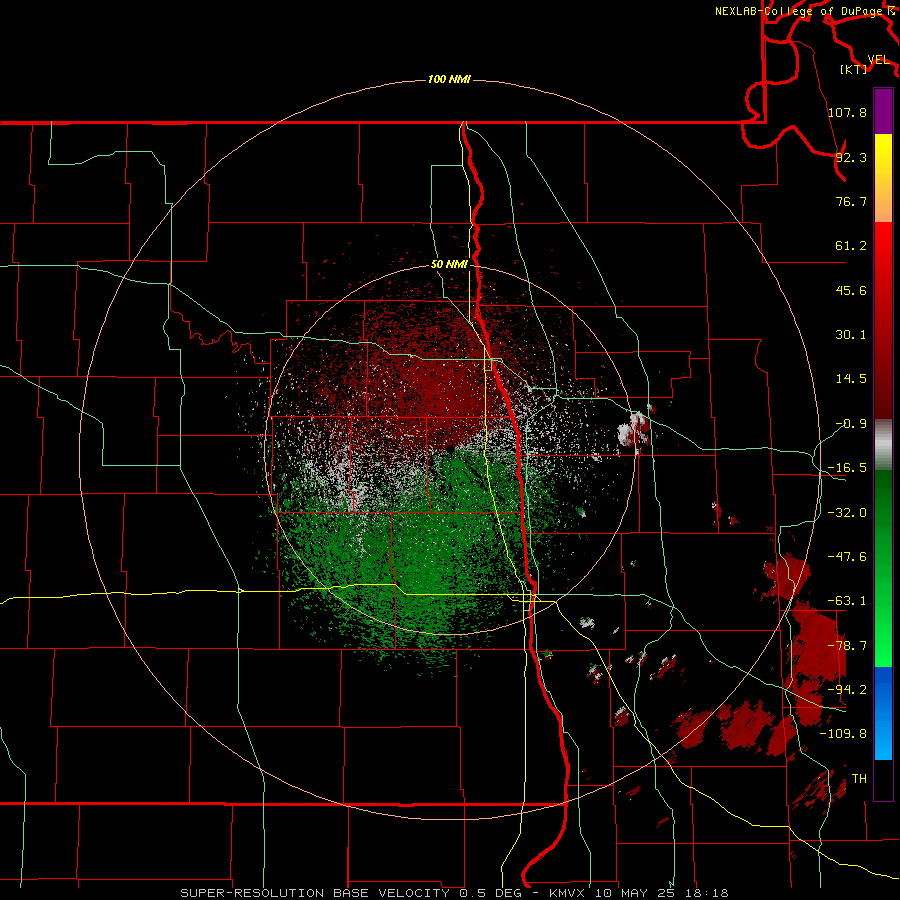Click the NEXLAB-College of DuPage header text

point(798,11)
